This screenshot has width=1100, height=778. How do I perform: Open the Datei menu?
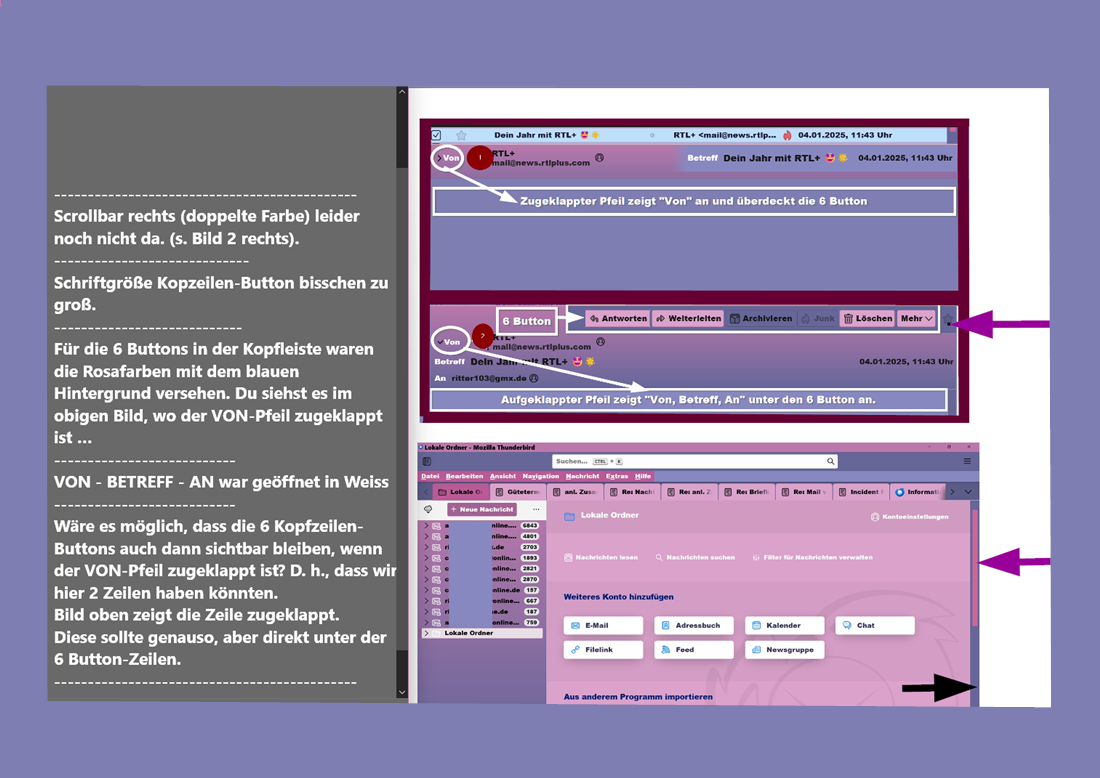pyautogui.click(x=430, y=476)
